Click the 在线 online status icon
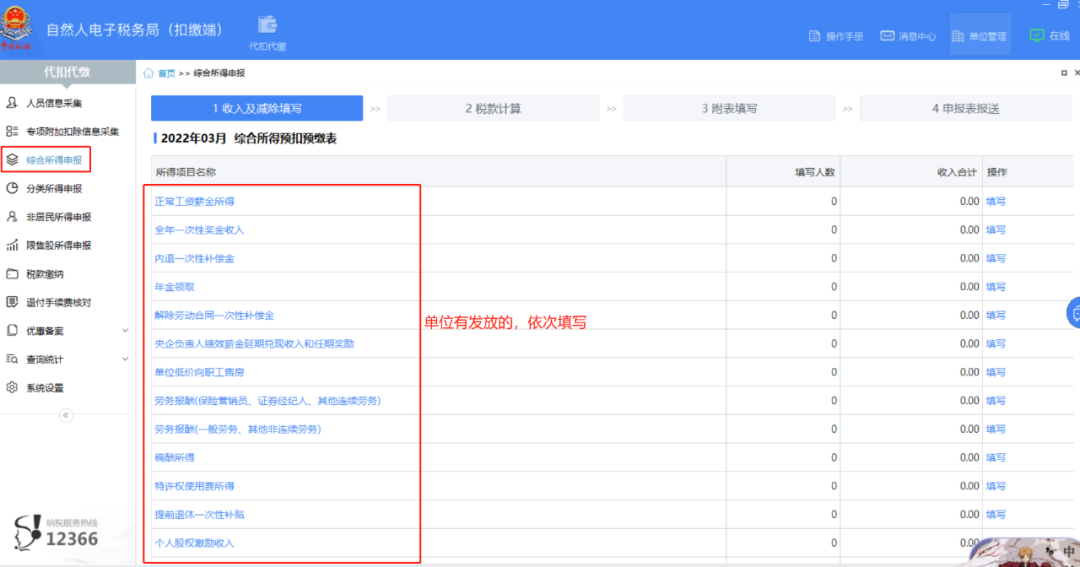The width and height of the screenshot is (1080, 567). click(x=1037, y=35)
